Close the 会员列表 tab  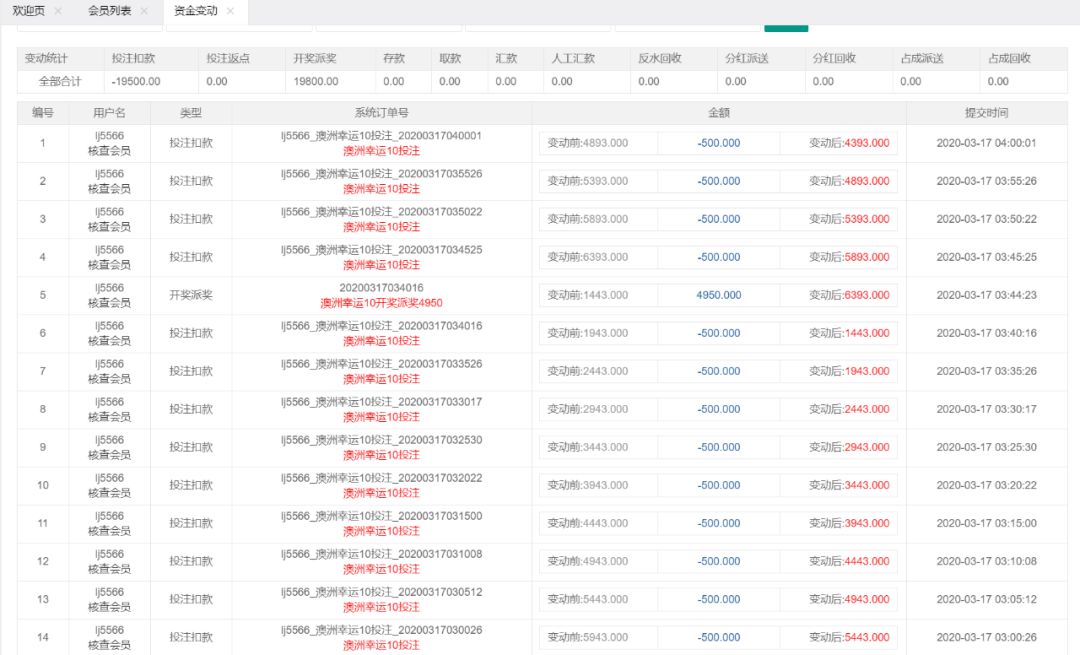144,11
